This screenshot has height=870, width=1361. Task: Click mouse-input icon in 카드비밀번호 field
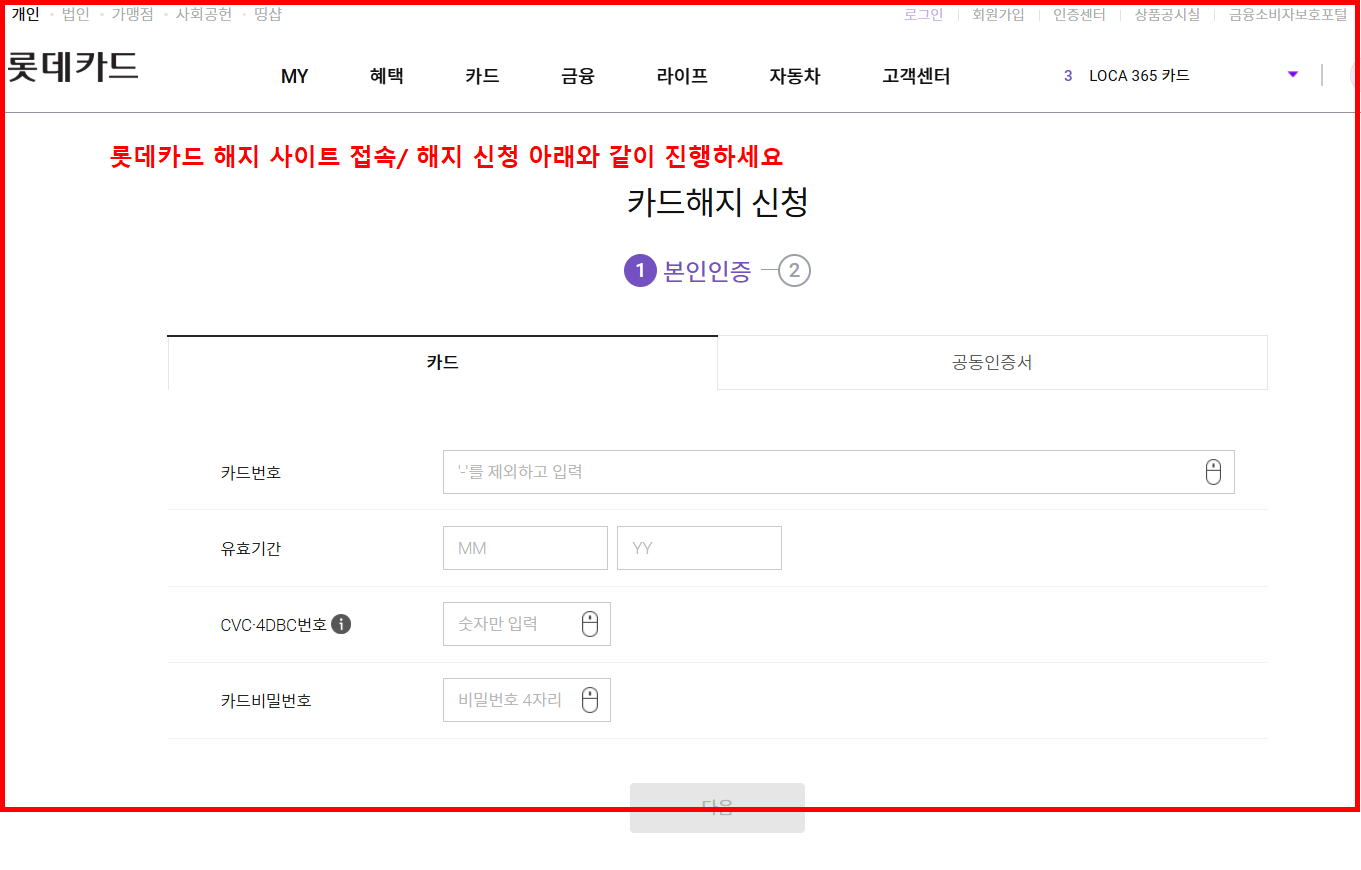(590, 700)
